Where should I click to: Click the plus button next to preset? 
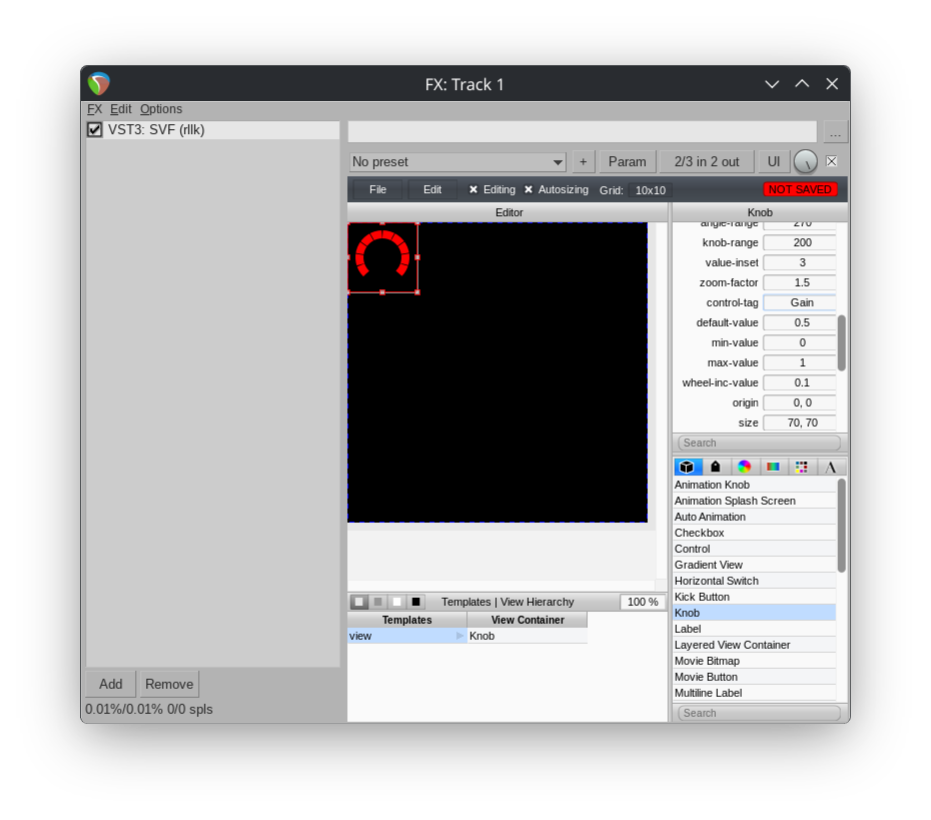click(x=583, y=162)
